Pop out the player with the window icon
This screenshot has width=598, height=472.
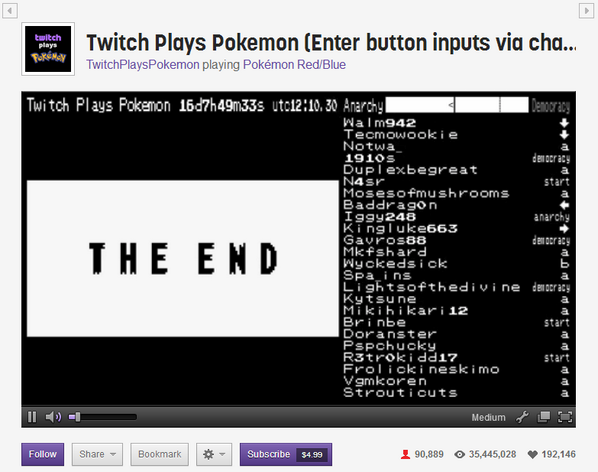pyautogui.click(x=543, y=417)
